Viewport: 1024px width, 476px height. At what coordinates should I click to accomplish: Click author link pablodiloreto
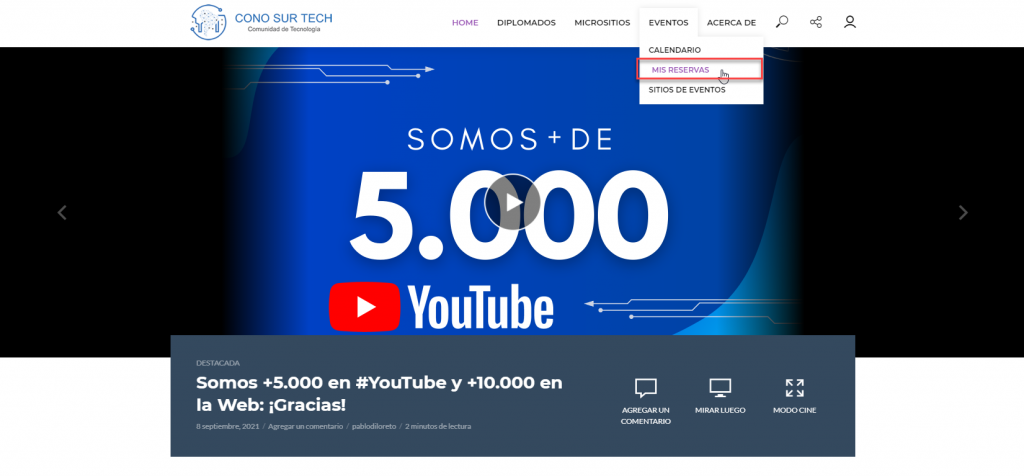374,426
